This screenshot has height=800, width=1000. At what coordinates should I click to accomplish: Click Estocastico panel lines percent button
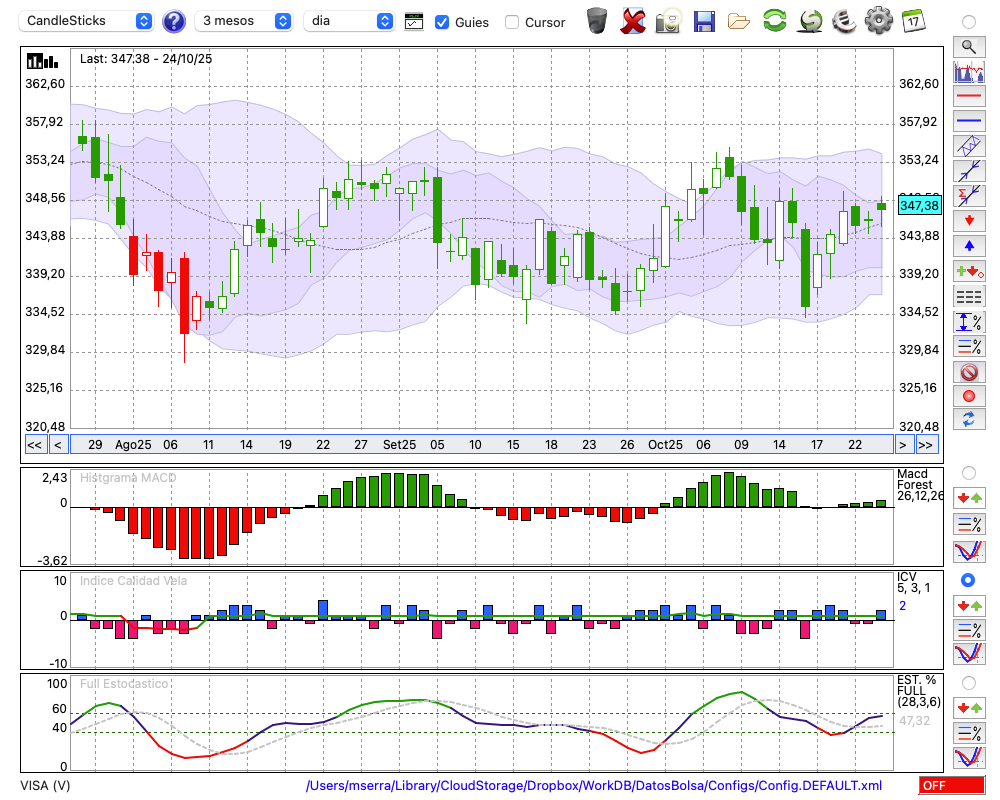point(969,732)
